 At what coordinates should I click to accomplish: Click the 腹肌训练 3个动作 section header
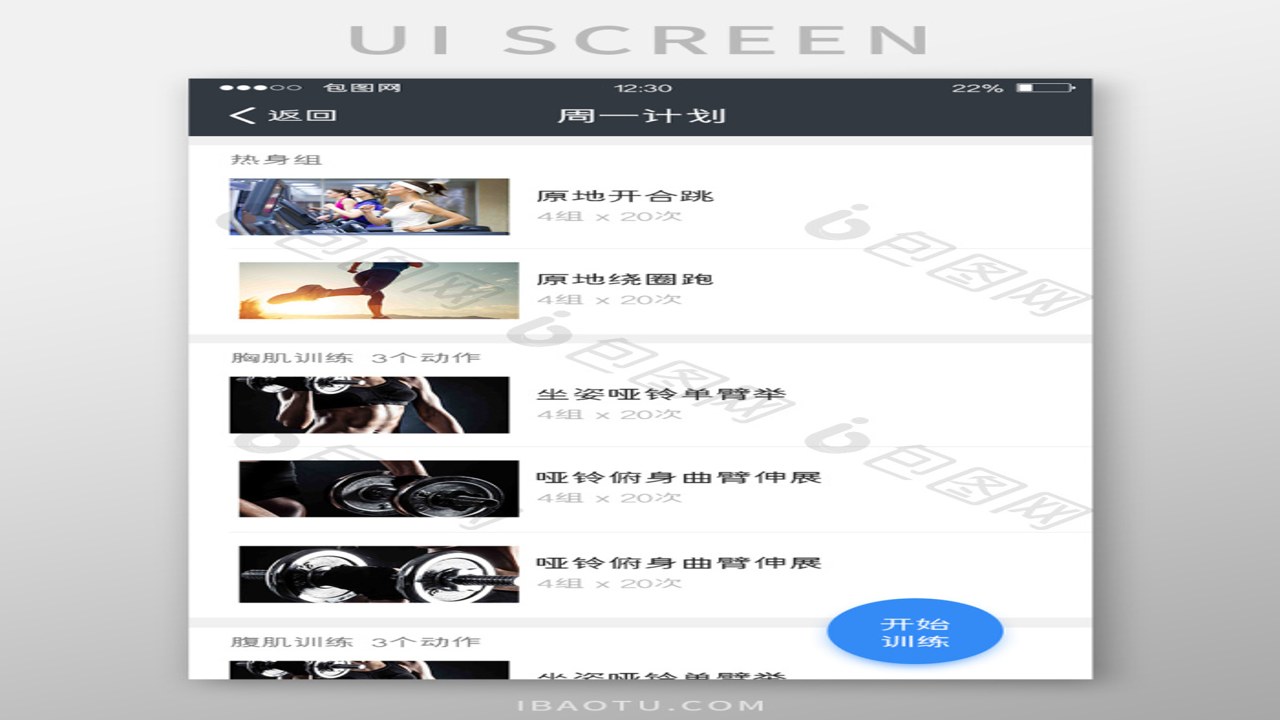[356, 642]
